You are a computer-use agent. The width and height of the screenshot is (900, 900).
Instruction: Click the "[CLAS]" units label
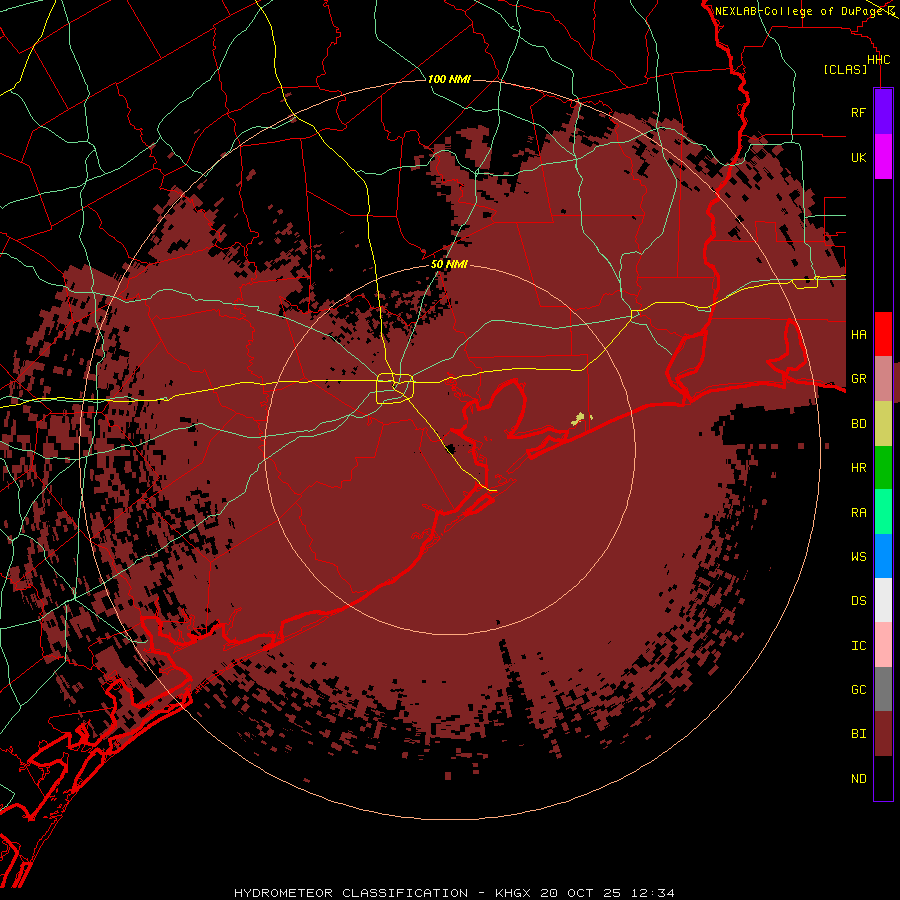(845, 69)
